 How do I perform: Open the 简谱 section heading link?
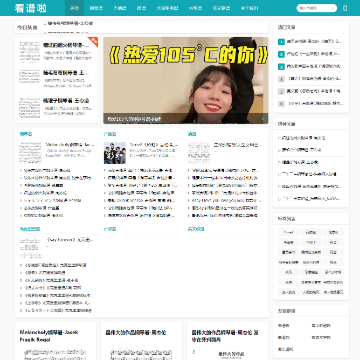coord(192,134)
